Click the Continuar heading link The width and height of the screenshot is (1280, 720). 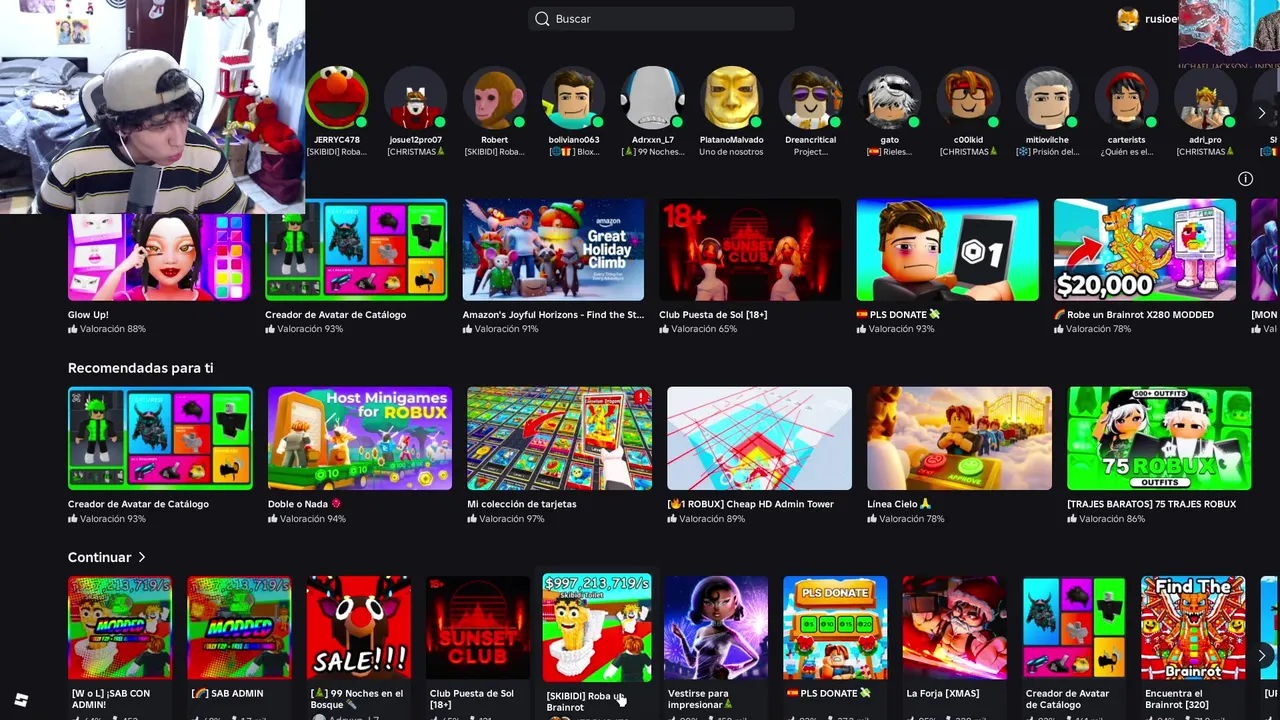point(99,557)
